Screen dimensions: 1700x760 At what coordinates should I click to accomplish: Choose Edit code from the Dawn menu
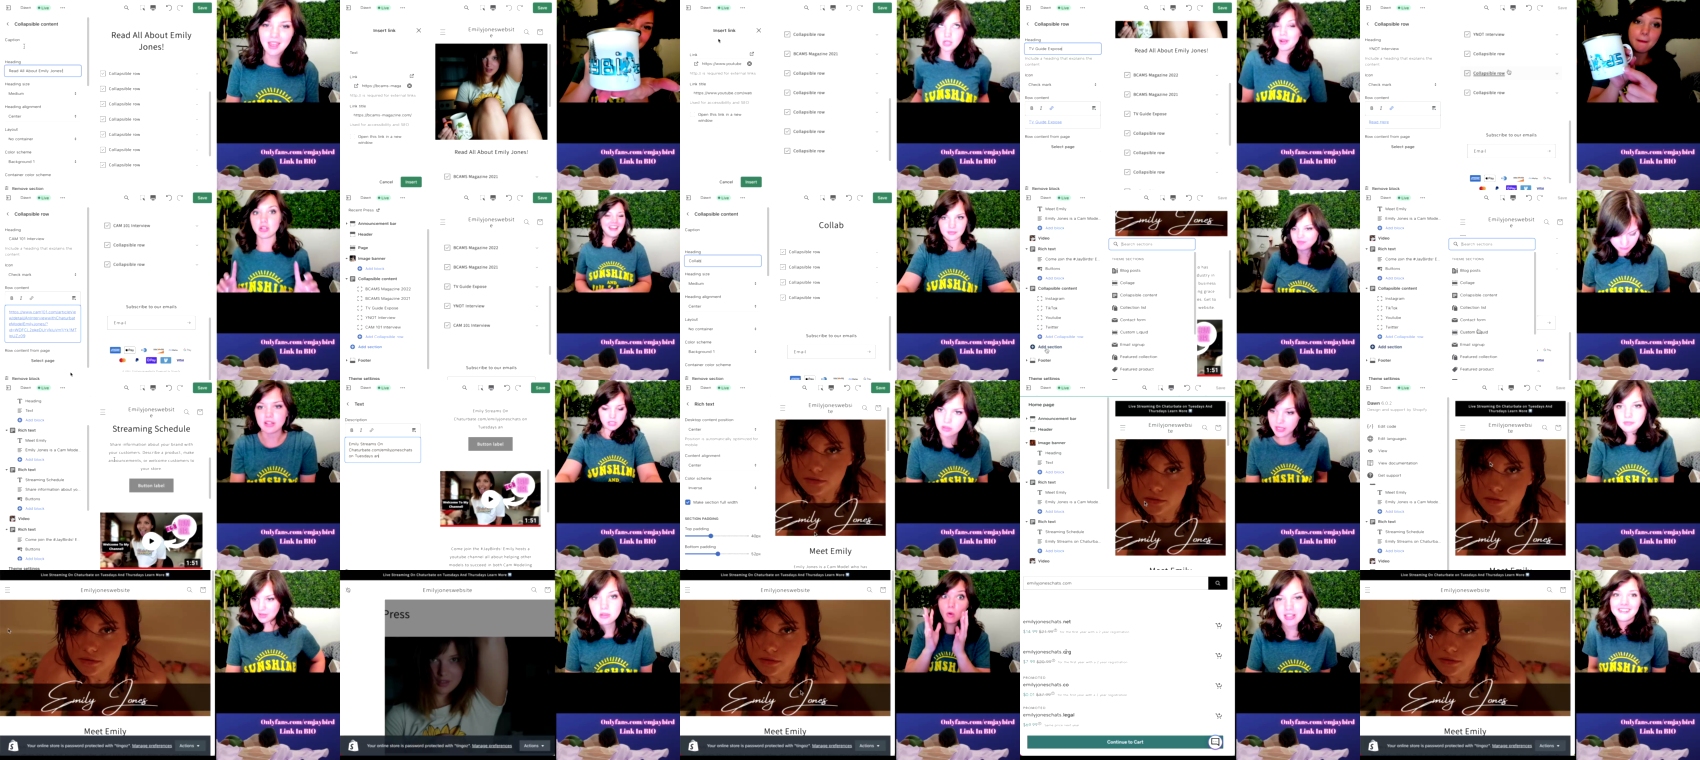point(1385,426)
